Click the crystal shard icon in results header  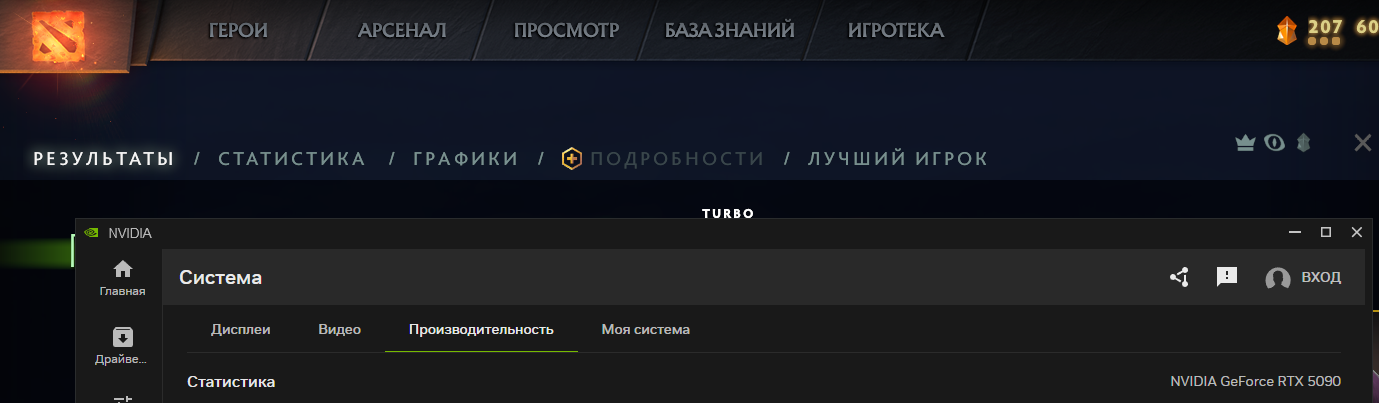[1303, 143]
